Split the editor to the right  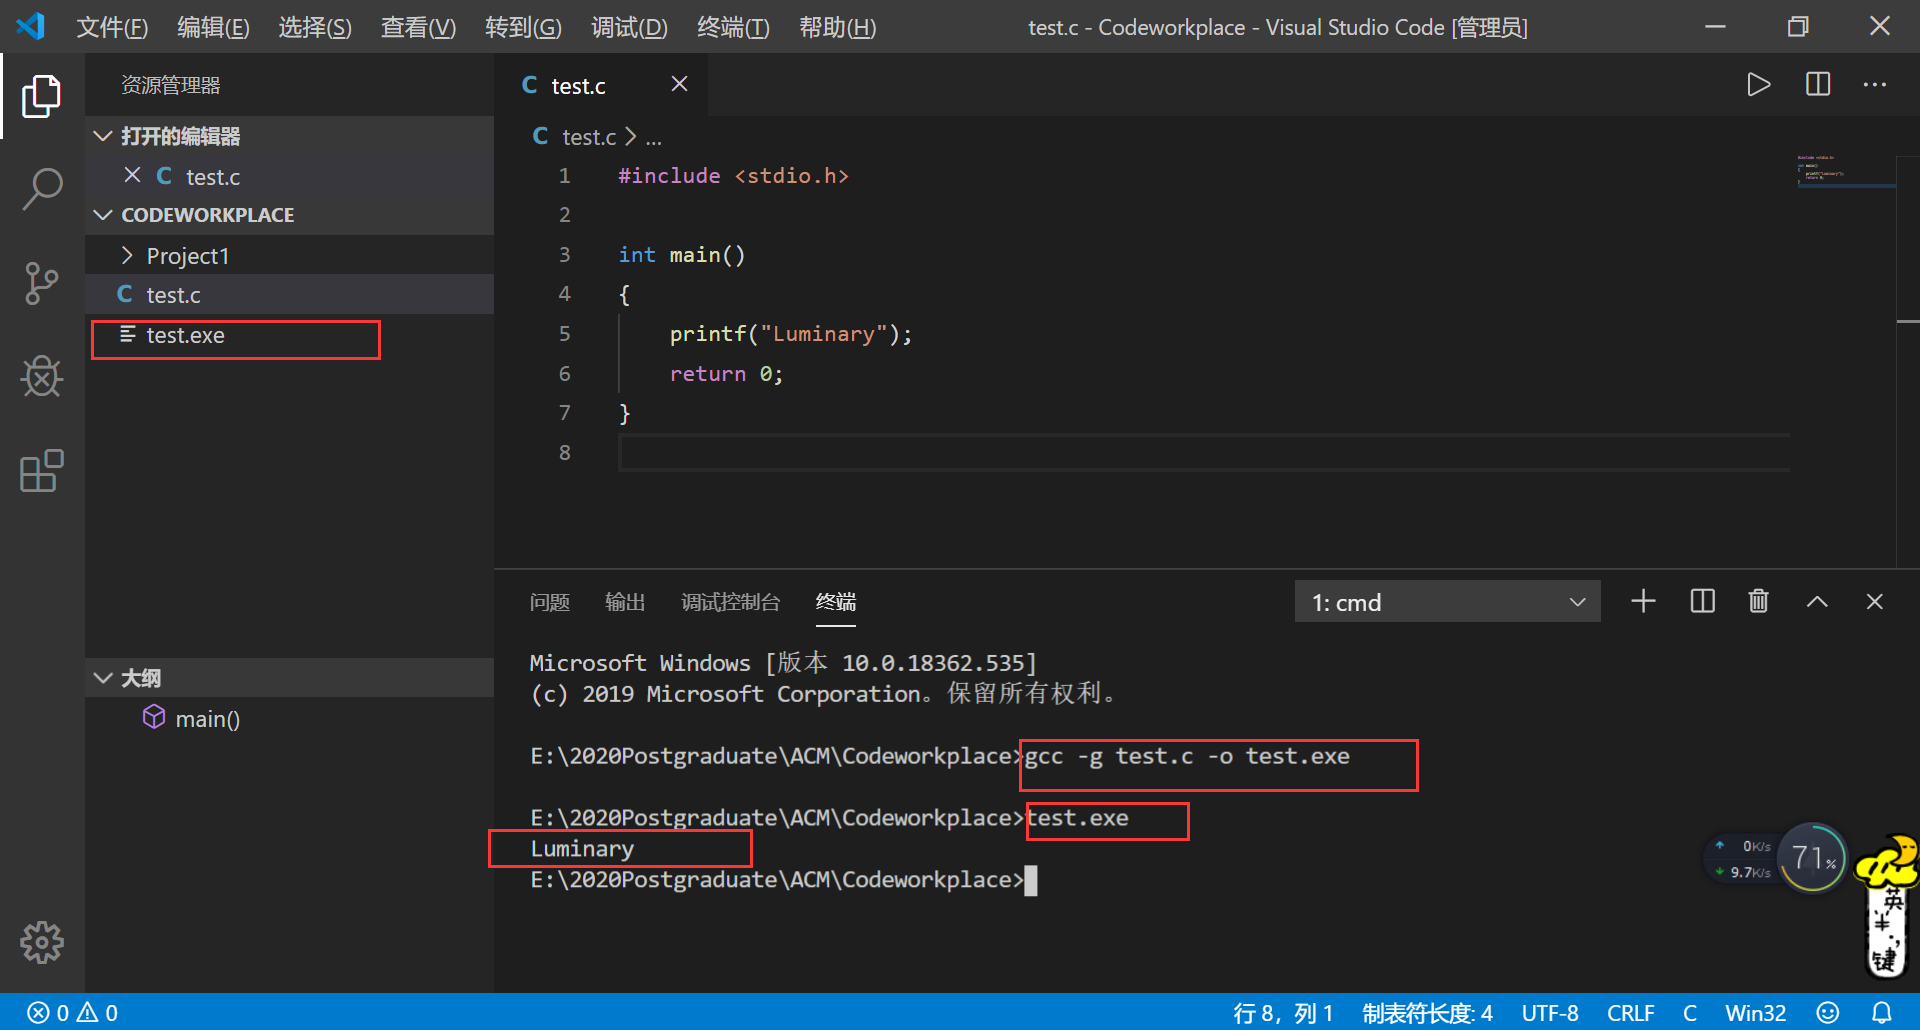pyautogui.click(x=1818, y=85)
